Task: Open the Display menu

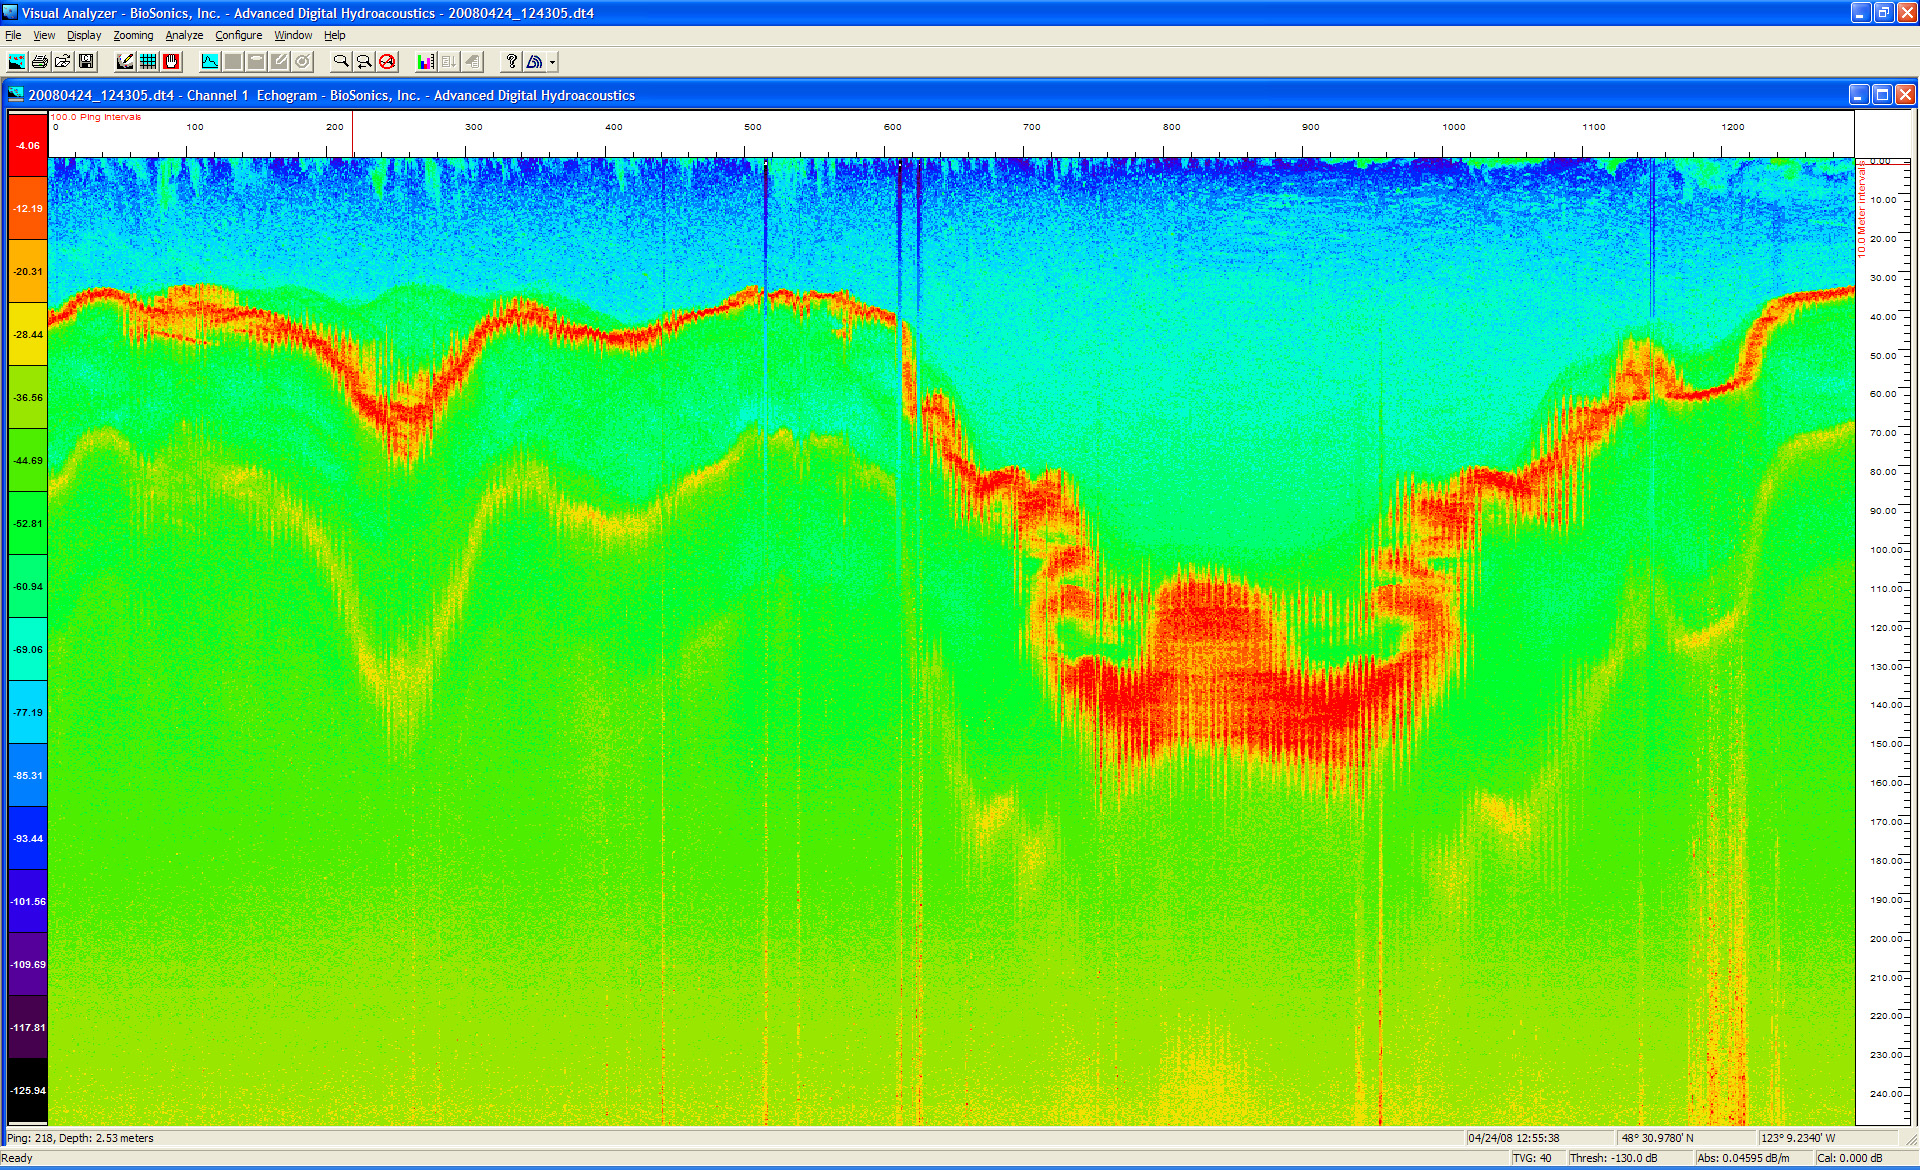Action: coord(84,35)
